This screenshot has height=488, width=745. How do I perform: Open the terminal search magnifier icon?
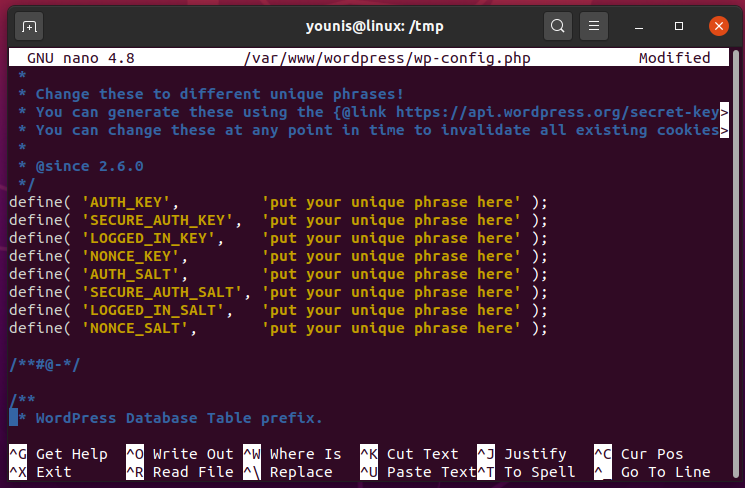[x=558, y=25]
